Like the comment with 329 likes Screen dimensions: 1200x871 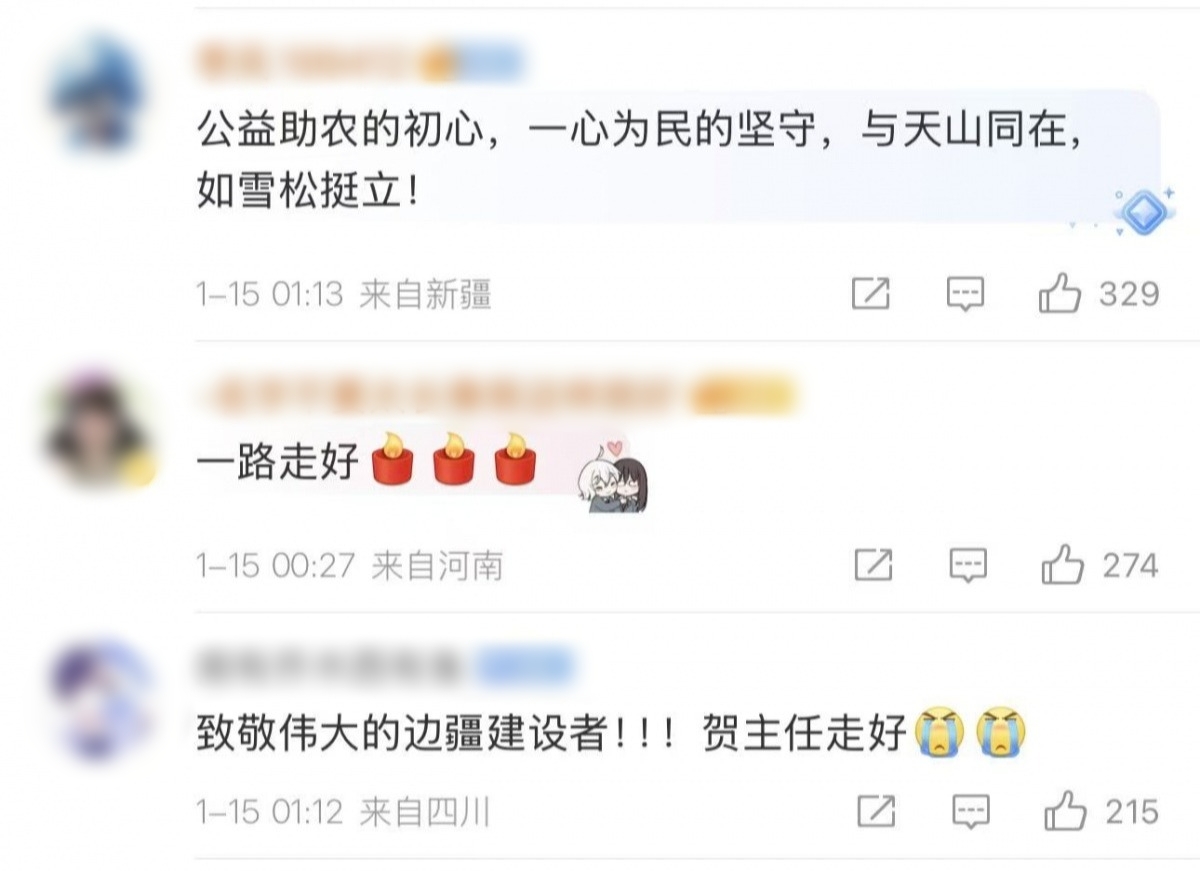[x=1060, y=294]
